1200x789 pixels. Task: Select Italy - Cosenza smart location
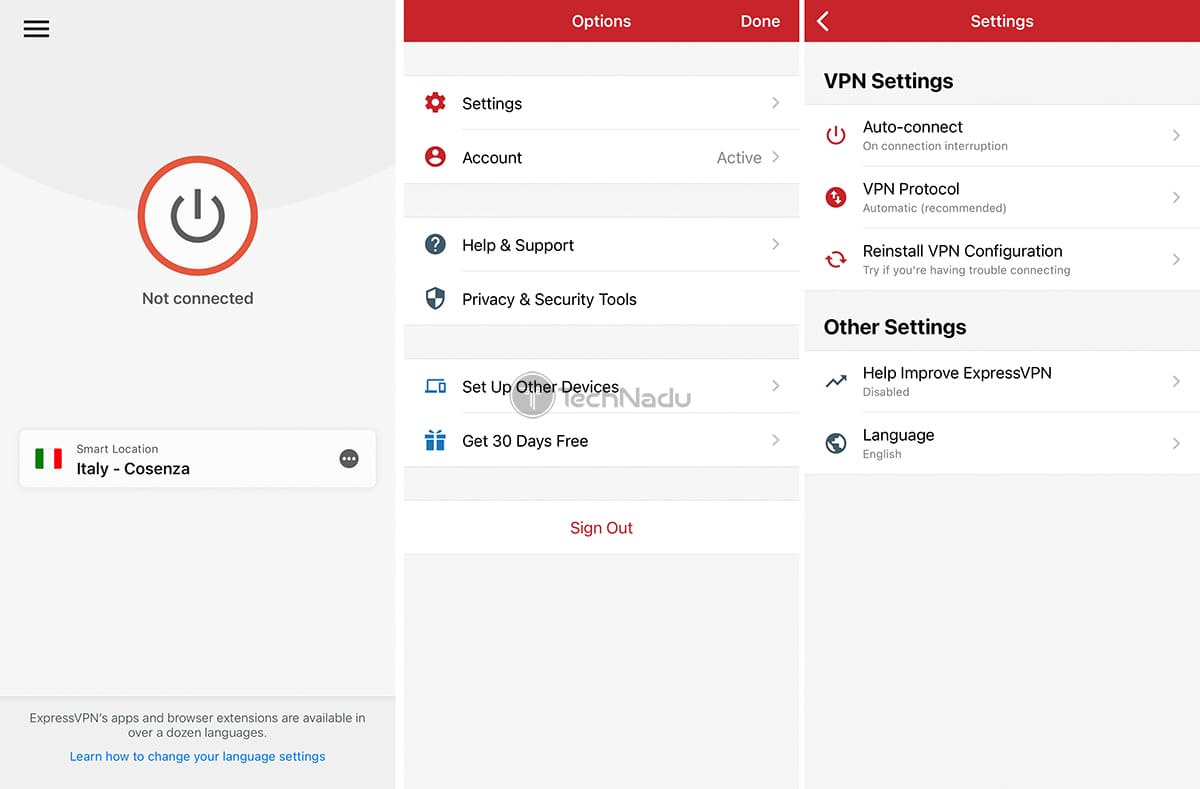[x=198, y=459]
